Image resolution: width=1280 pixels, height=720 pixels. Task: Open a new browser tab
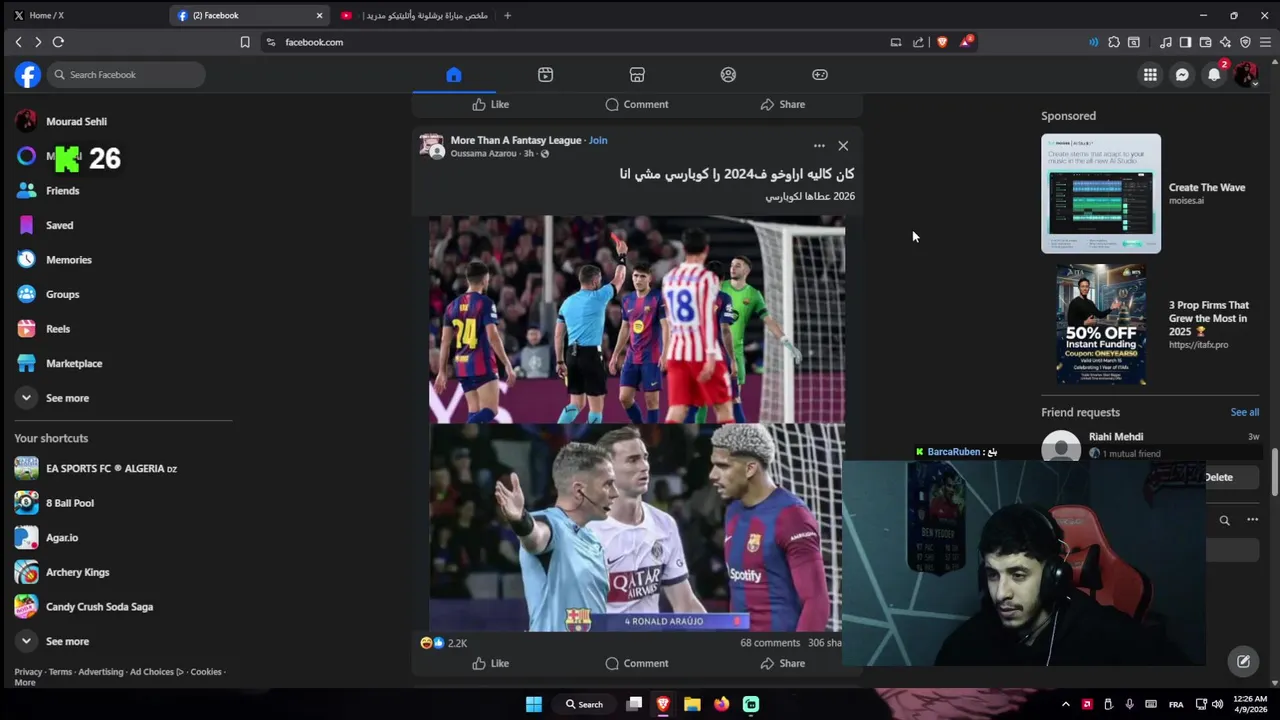pyautogui.click(x=507, y=15)
